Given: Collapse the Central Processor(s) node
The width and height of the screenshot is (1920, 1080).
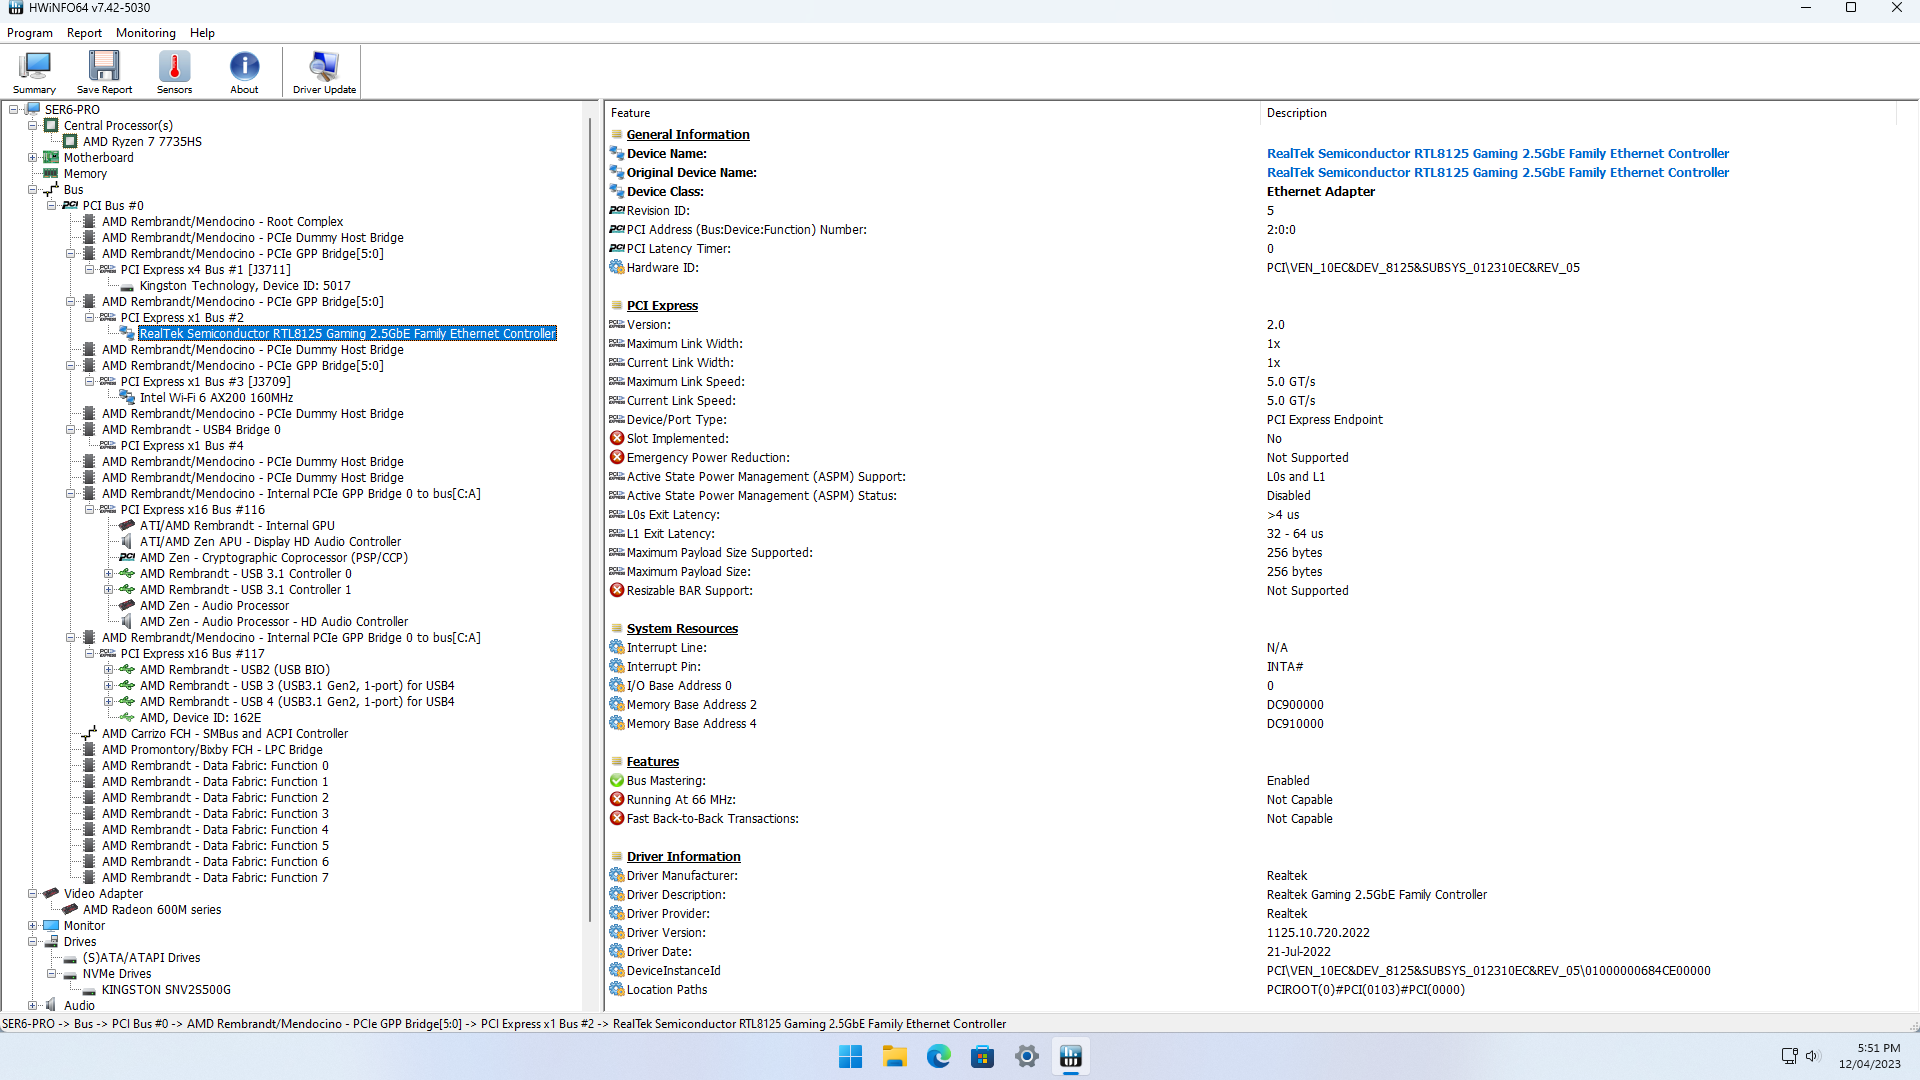Looking at the screenshot, I should (x=32, y=125).
